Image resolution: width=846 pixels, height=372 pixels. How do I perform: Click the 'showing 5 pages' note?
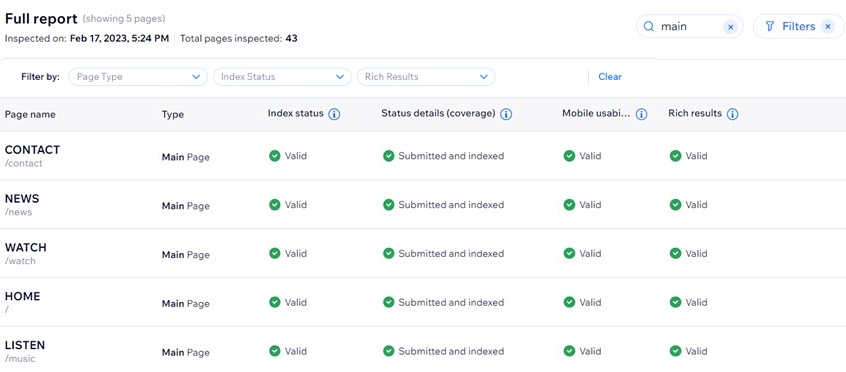(124, 19)
